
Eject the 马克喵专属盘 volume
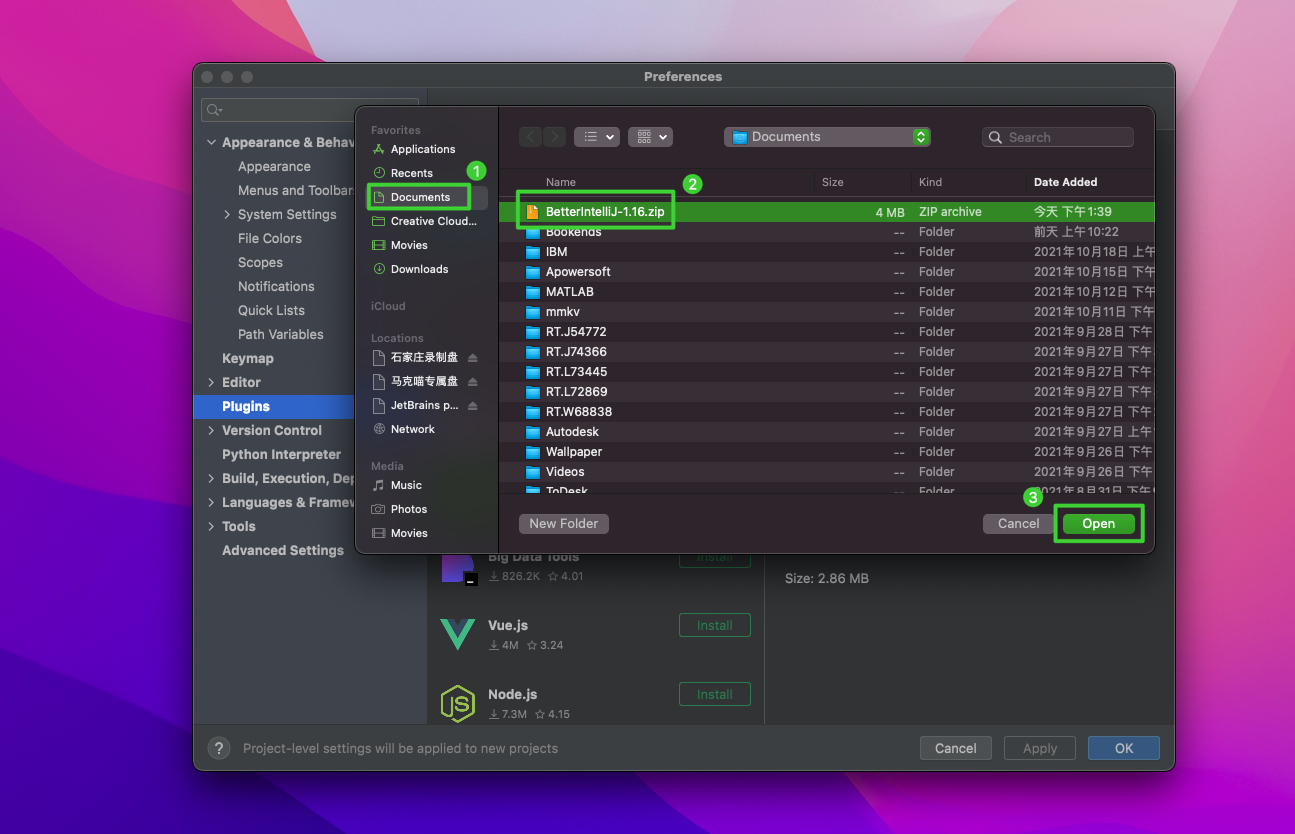pos(473,382)
